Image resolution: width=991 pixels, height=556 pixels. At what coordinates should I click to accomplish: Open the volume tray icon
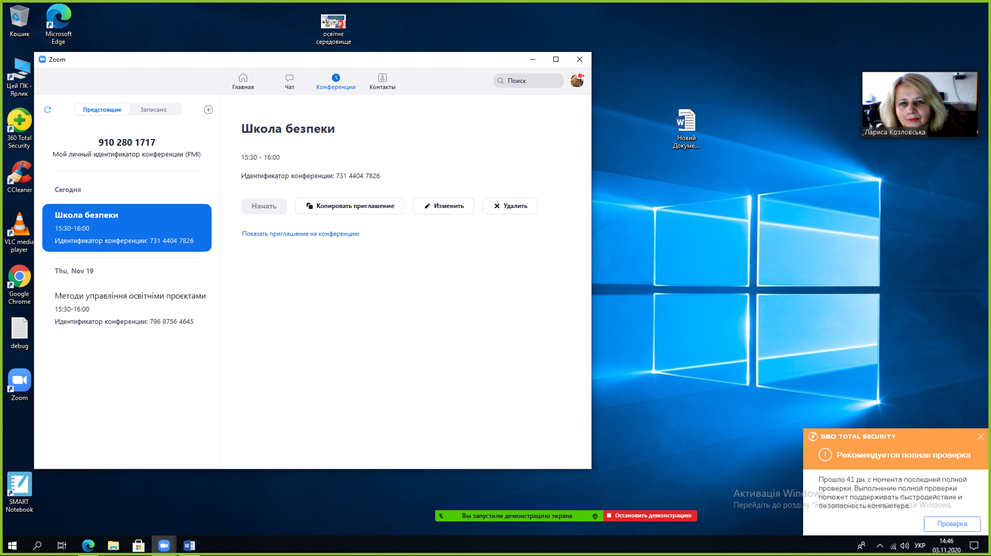[904, 545]
